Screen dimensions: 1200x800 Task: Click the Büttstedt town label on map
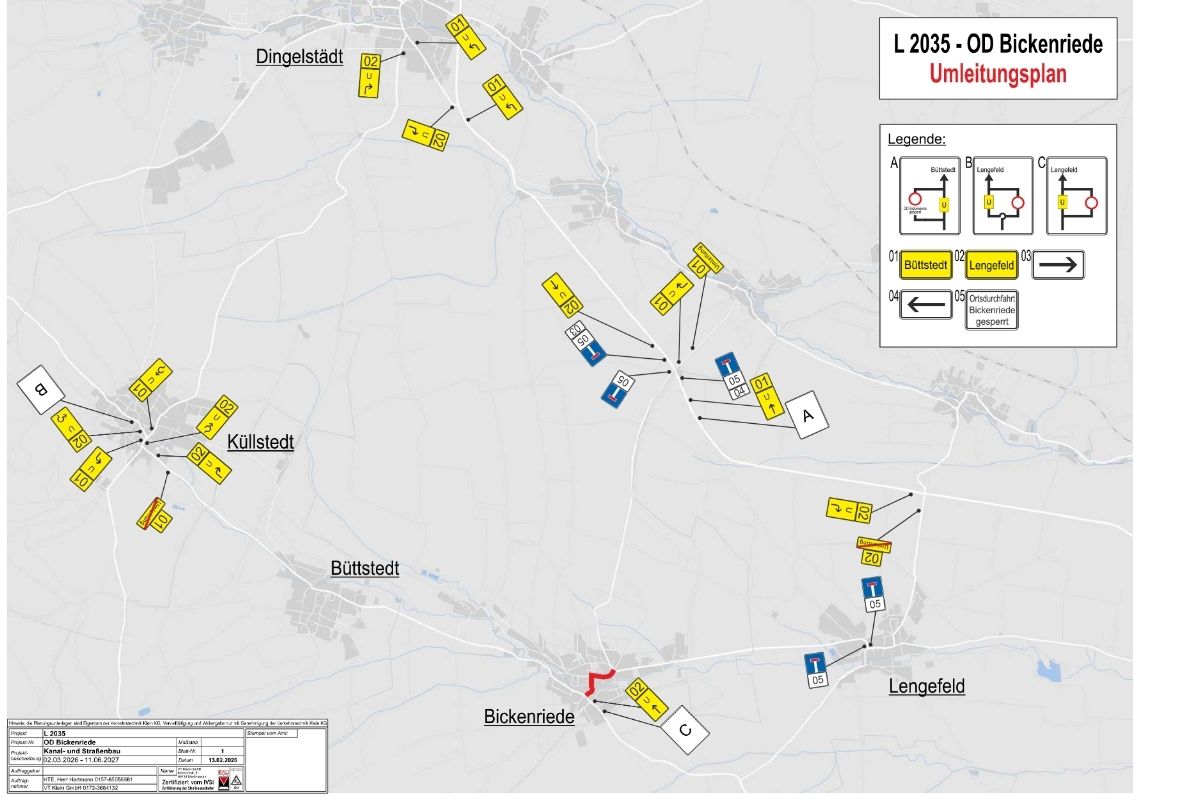pos(365,568)
